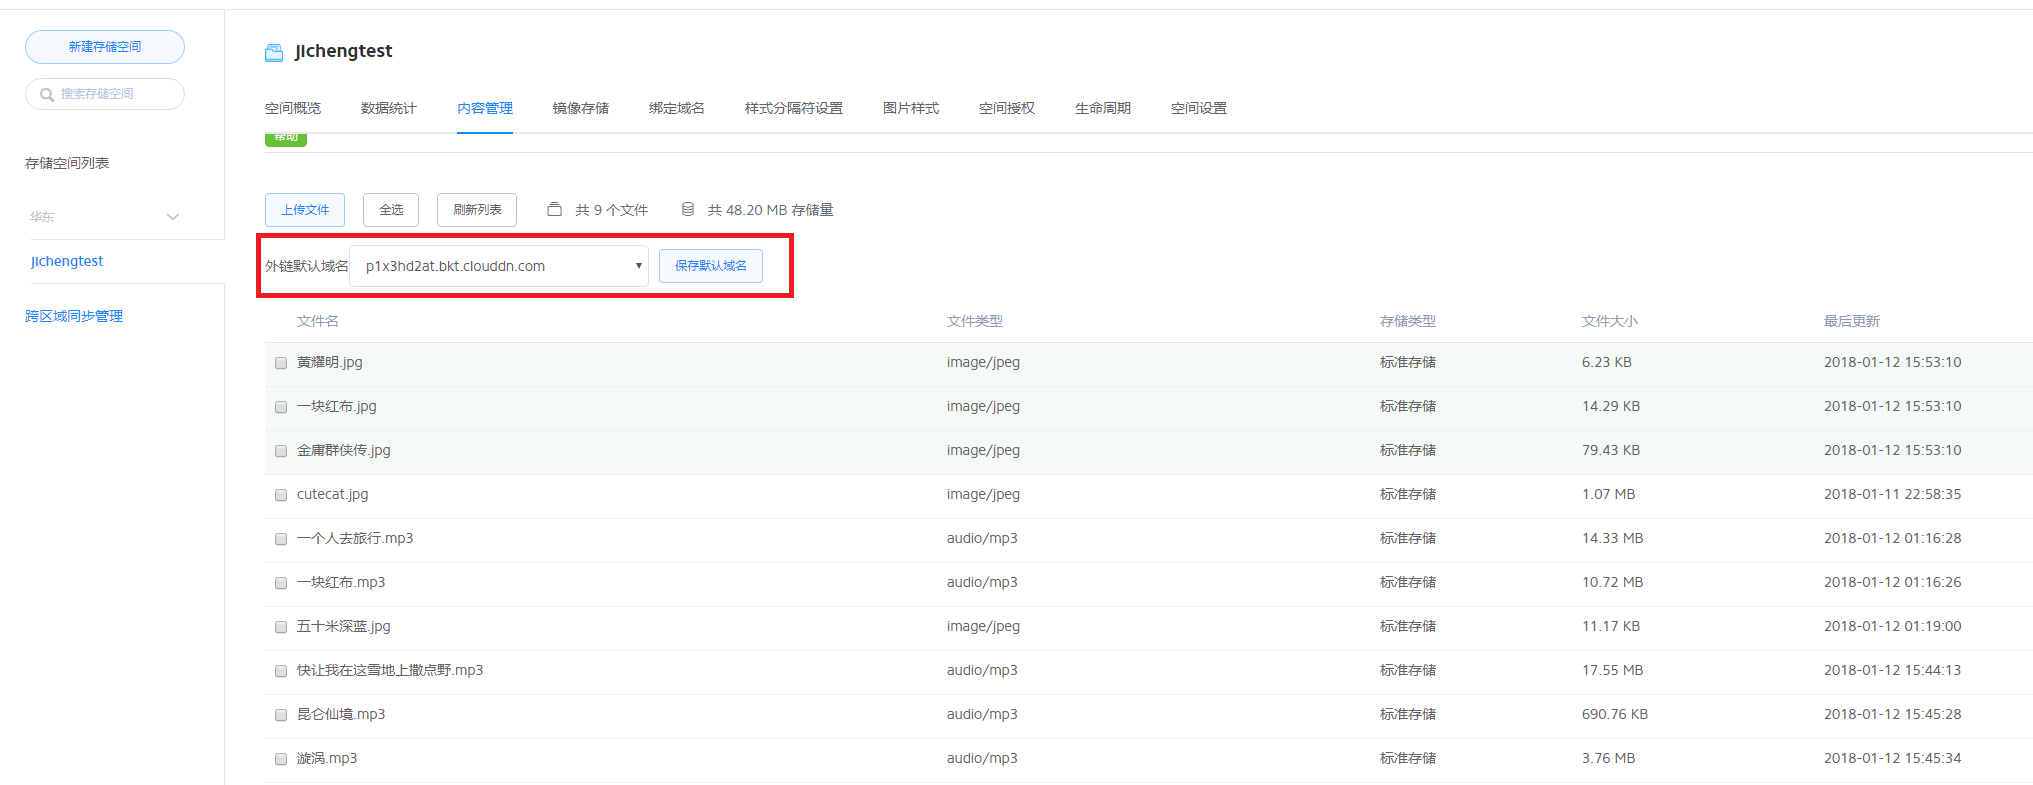Click the 刷新列表 button

[477, 210]
